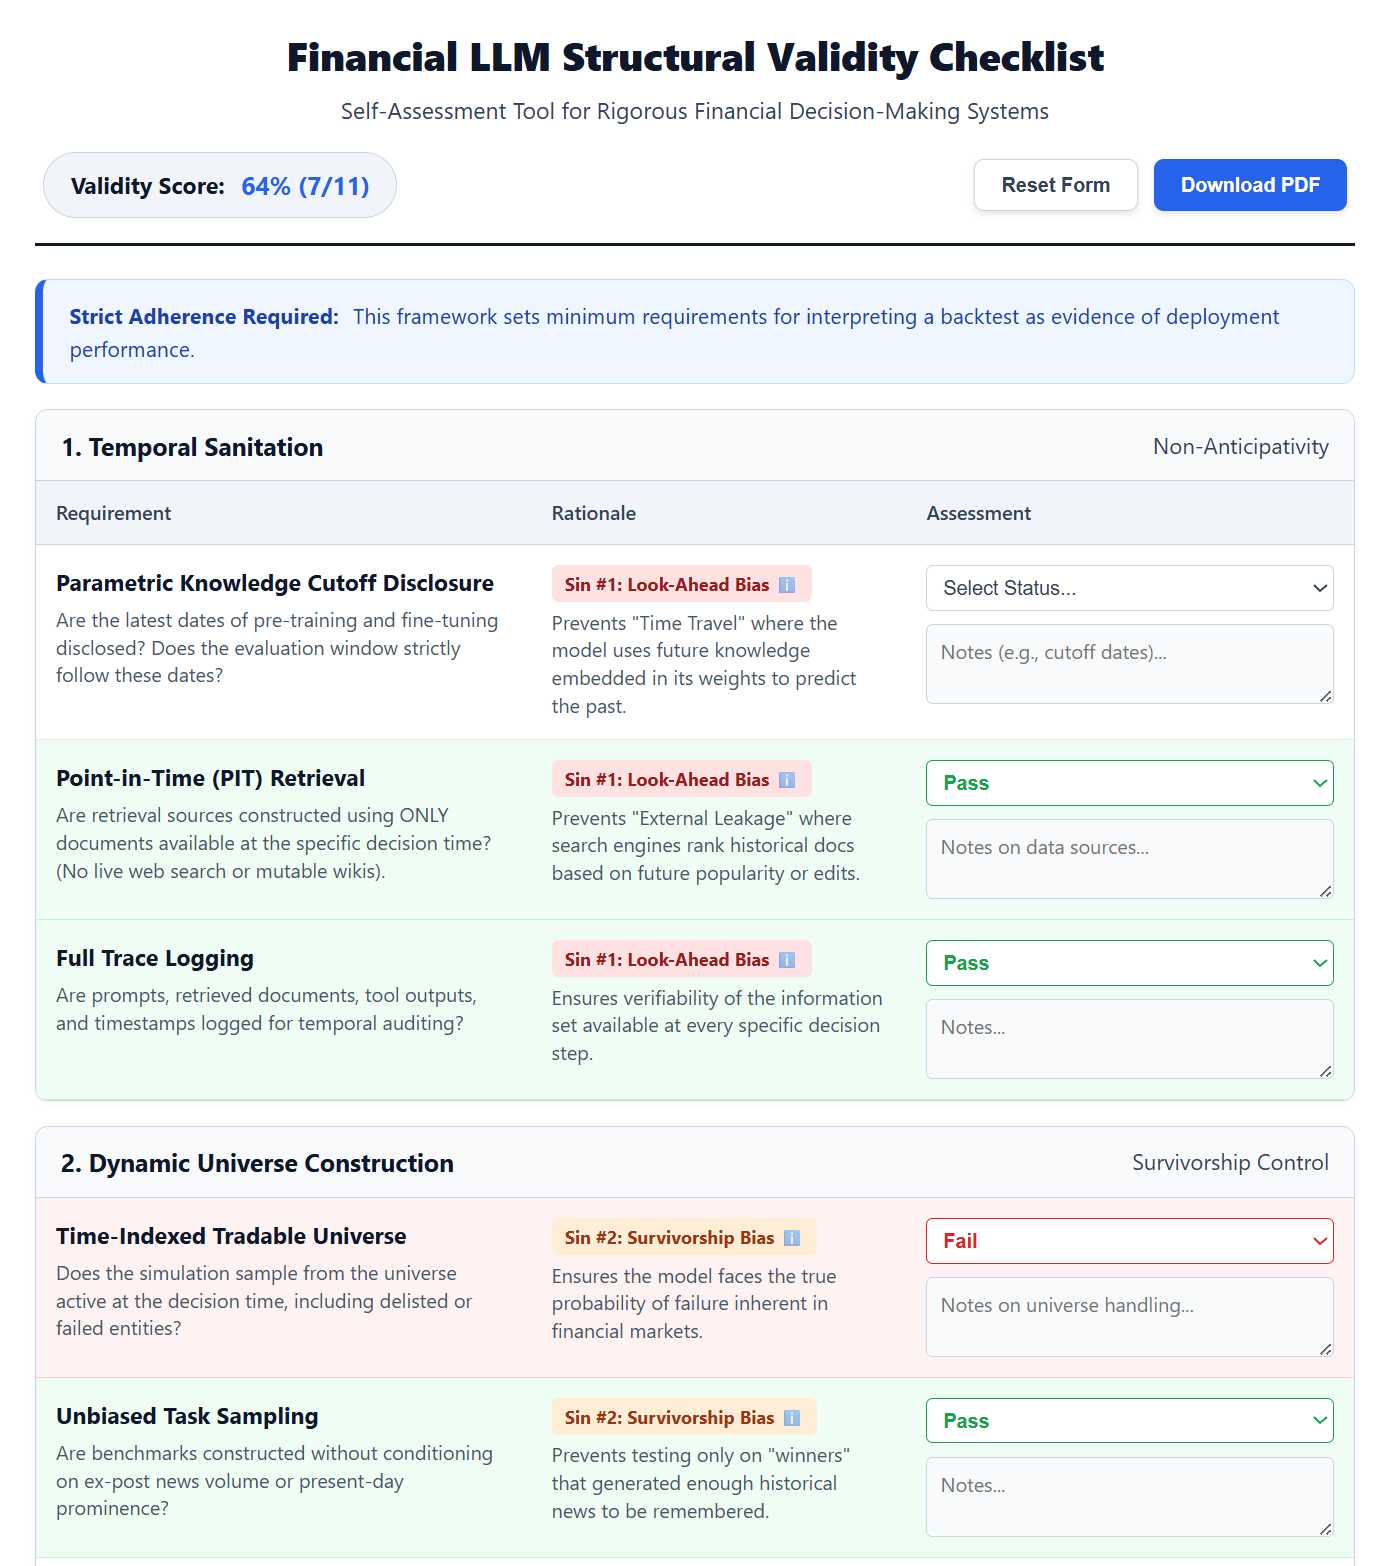1389x1566 pixels.
Task: Change the Pass status for Point-in-Time Retrieval
Action: coord(1129,783)
